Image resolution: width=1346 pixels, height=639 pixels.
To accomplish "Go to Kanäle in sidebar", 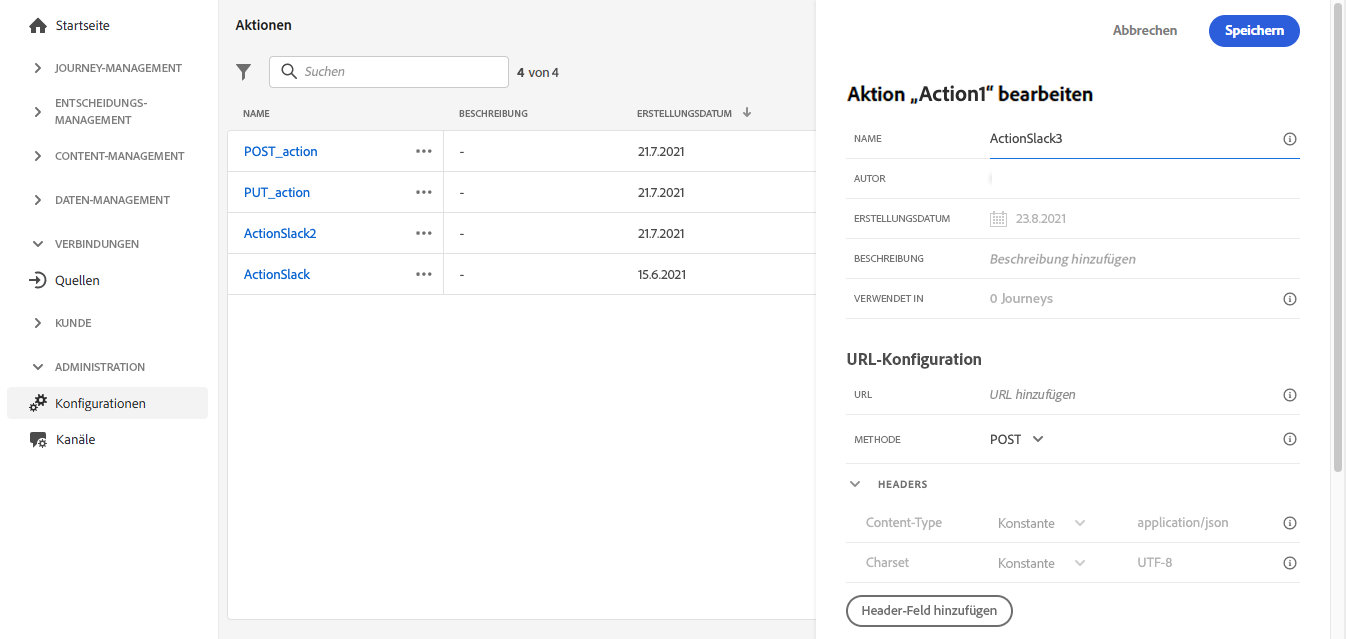I will pyautogui.click(x=75, y=440).
